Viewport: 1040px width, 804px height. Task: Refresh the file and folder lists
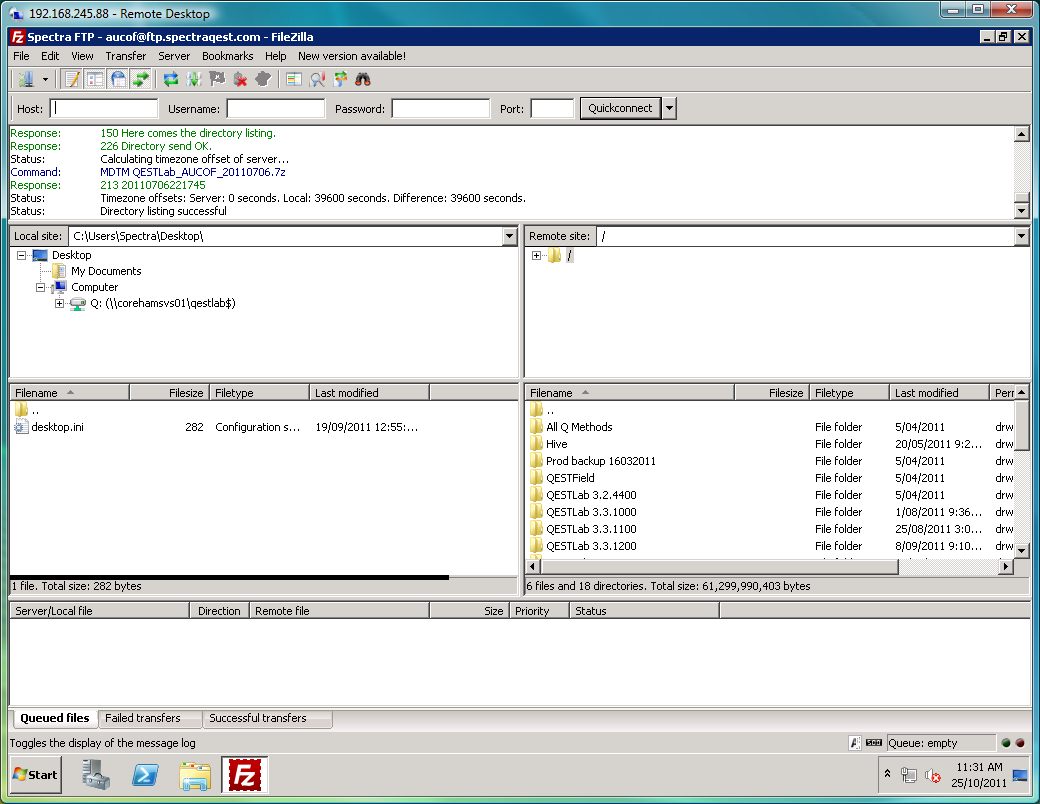171,79
